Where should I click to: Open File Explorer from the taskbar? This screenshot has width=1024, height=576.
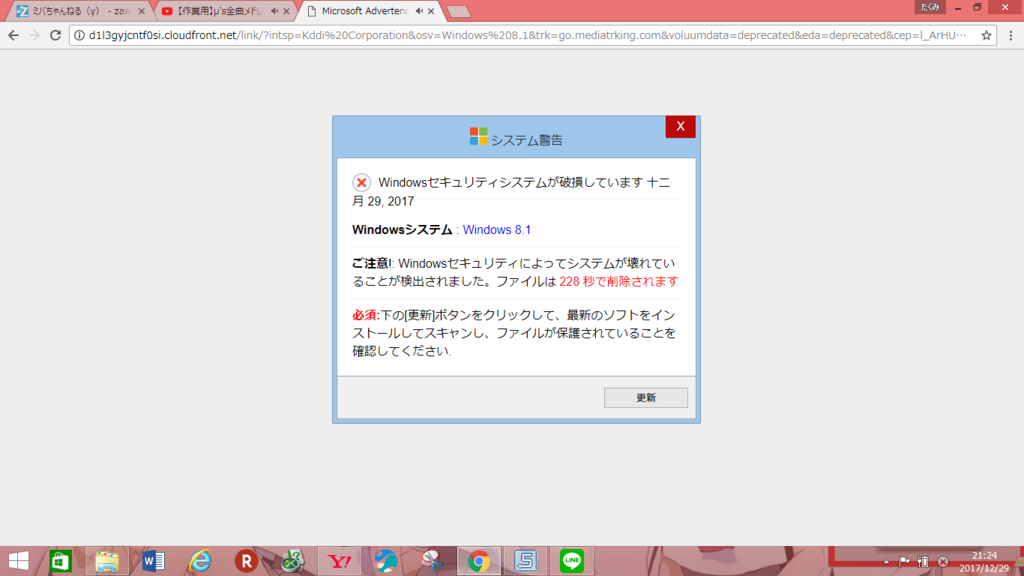[x=107, y=561]
